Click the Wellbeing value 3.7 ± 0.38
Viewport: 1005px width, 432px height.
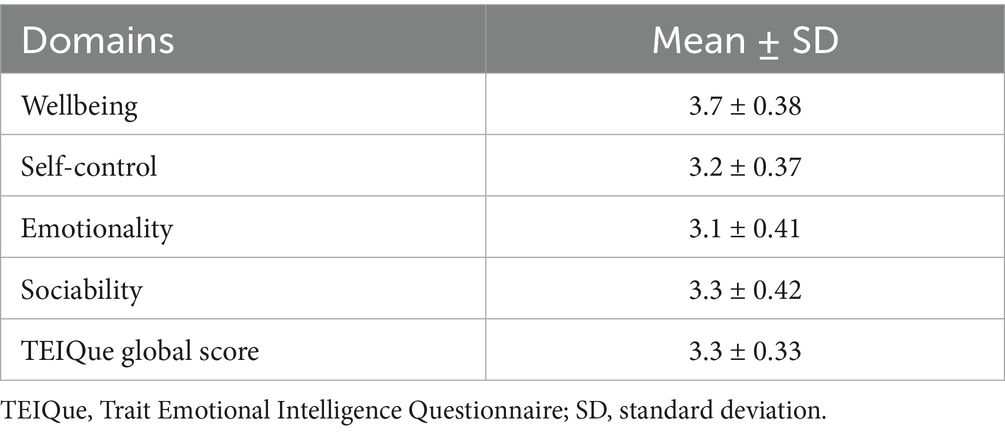pyautogui.click(x=743, y=103)
